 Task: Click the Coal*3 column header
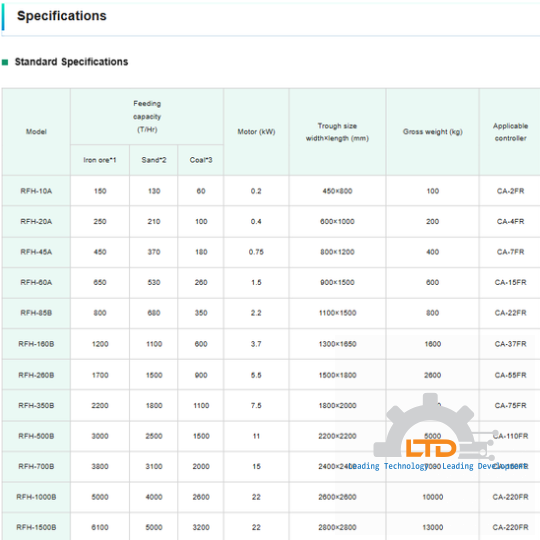point(201,160)
